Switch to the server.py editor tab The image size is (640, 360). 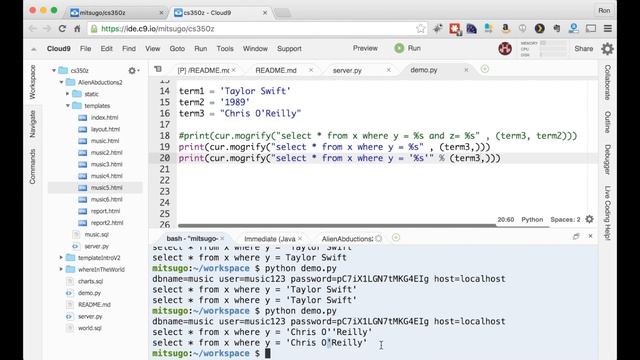tap(347, 71)
